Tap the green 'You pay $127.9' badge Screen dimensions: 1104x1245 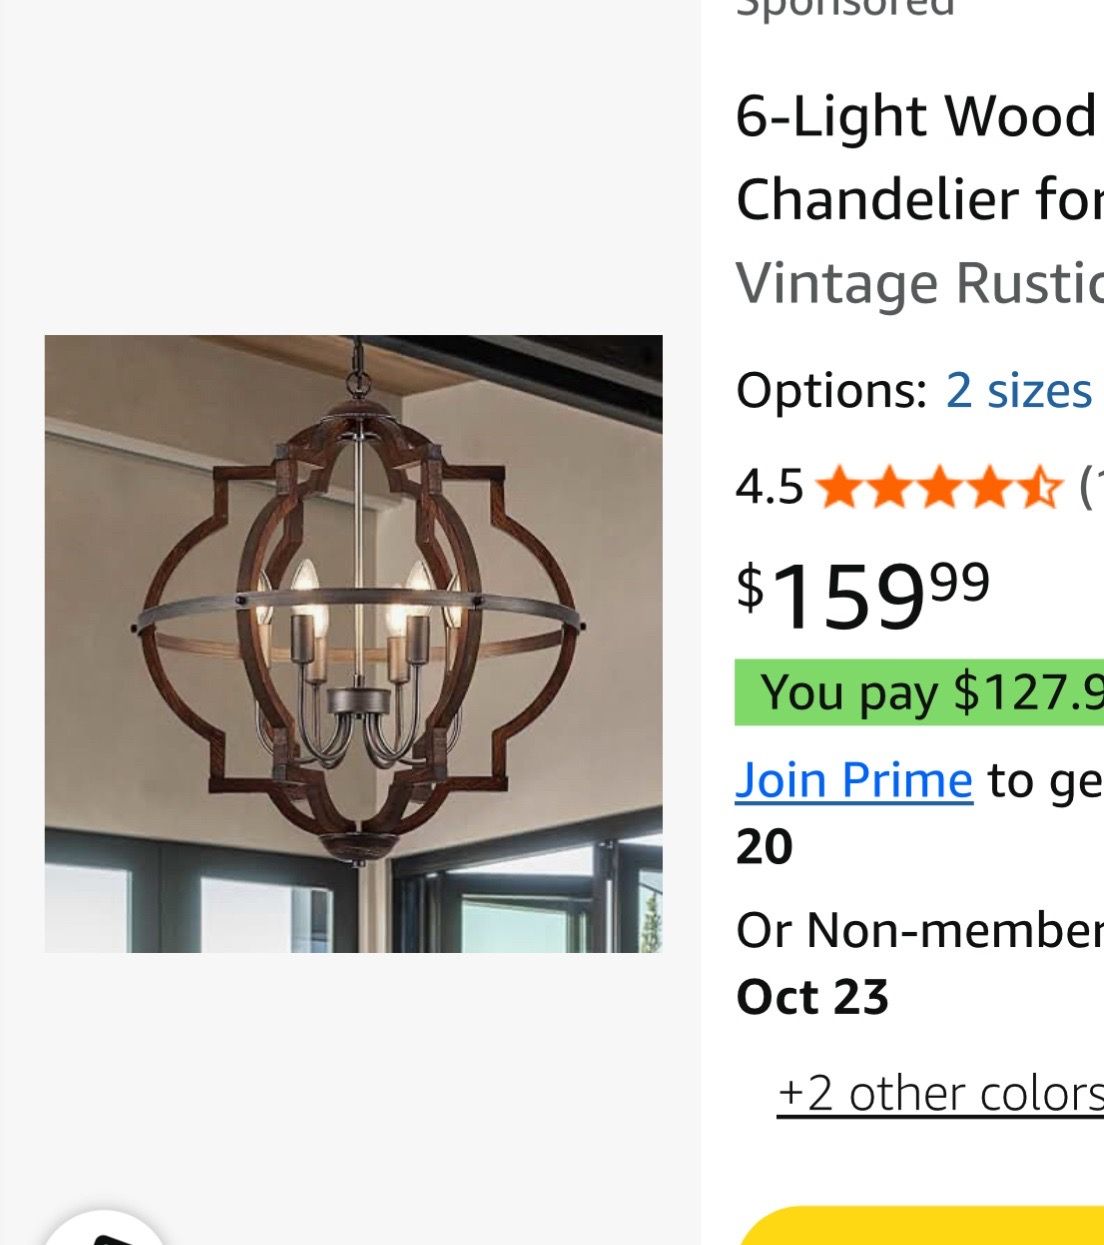[919, 692]
